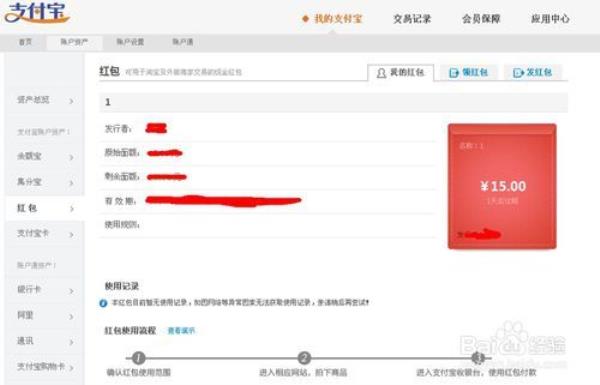Click the 红包使用流程 heading
The image size is (600, 385).
tap(130, 331)
